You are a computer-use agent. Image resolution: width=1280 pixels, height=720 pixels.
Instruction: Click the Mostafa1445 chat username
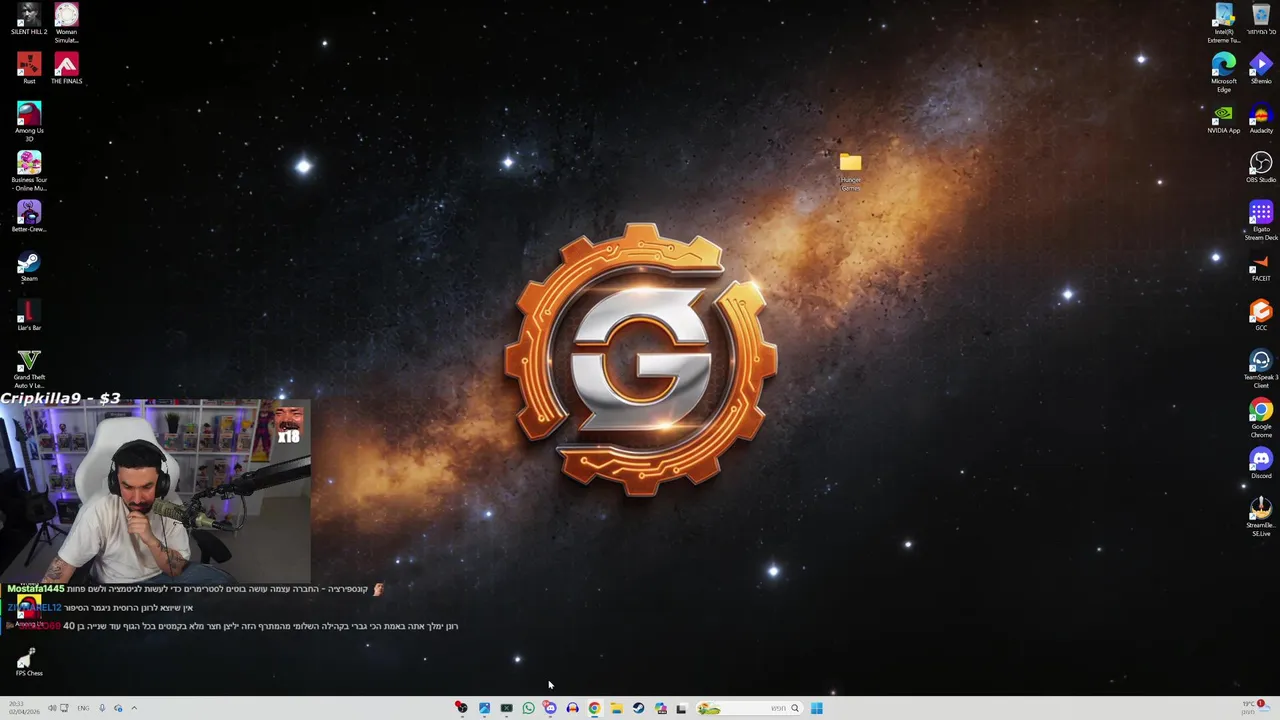pyautogui.click(x=36, y=589)
